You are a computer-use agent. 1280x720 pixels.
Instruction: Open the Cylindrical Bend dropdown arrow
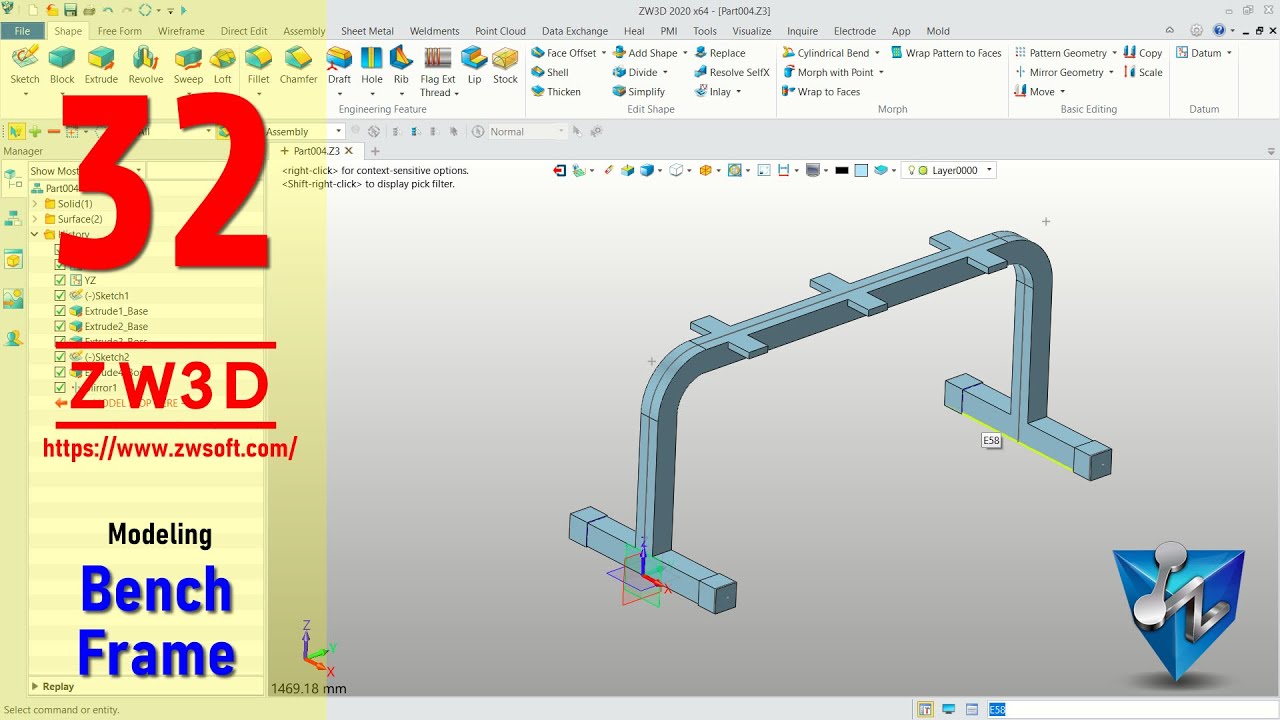point(877,53)
